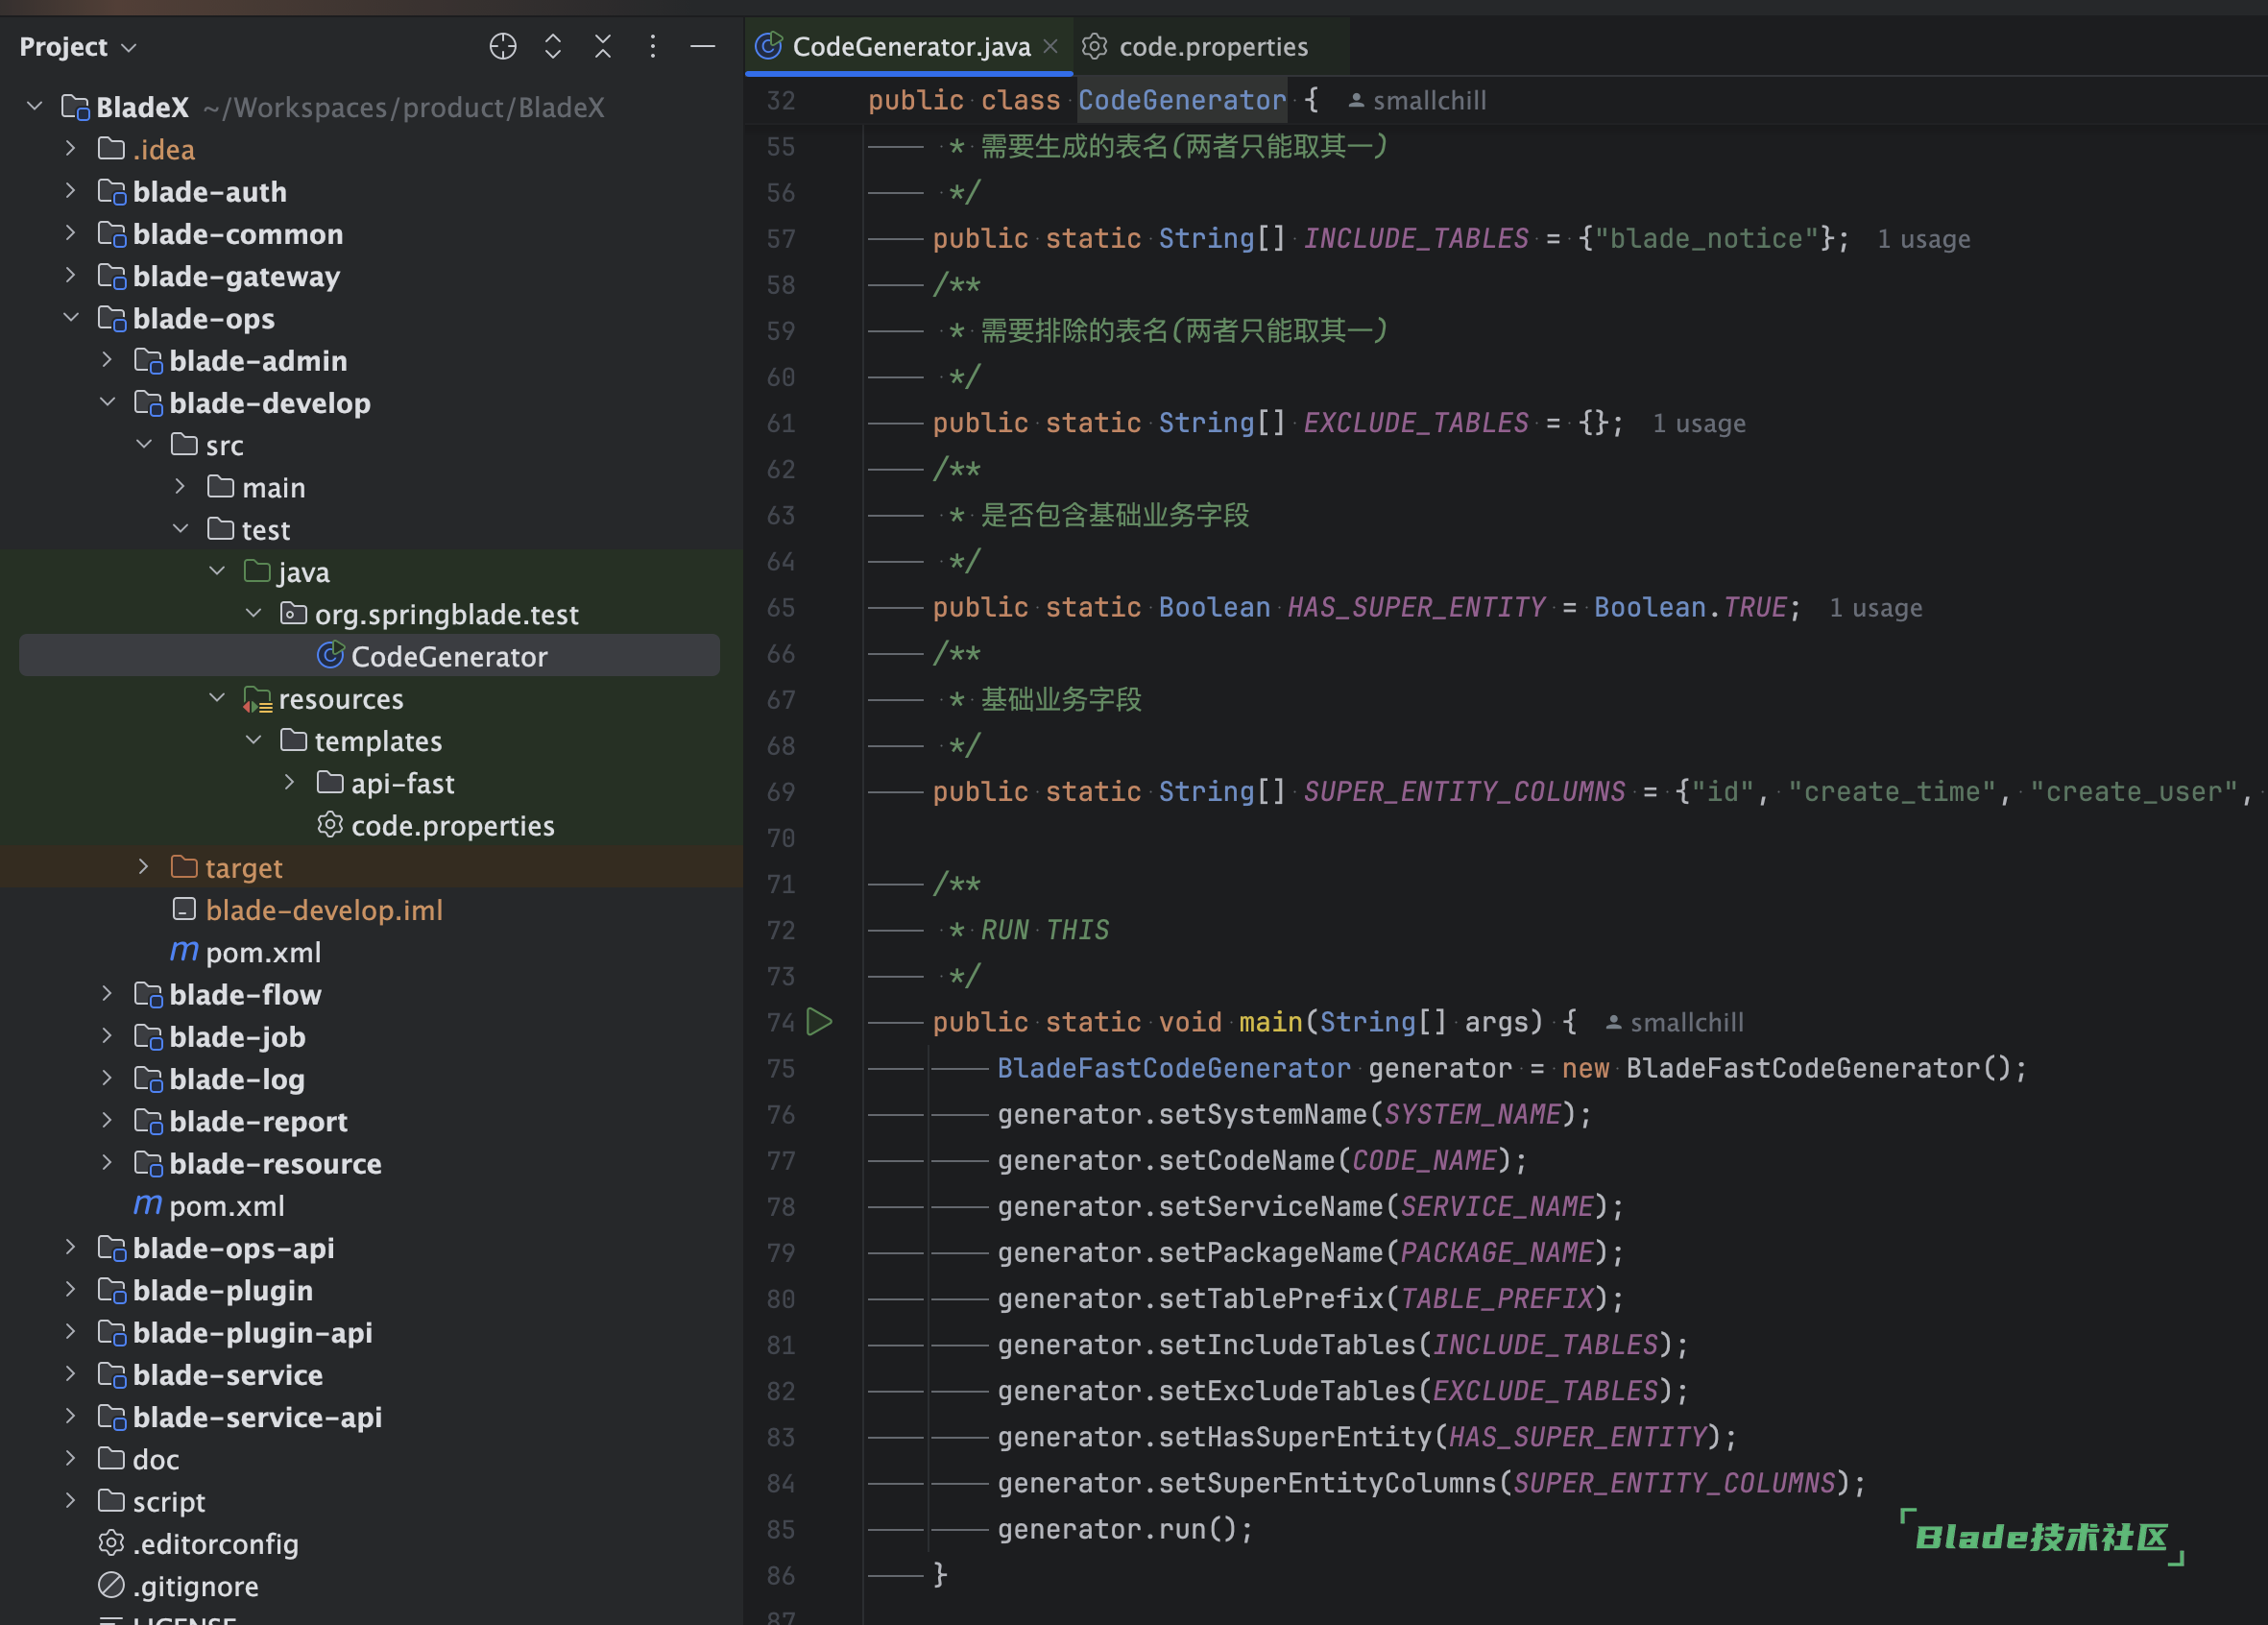Select the java test sources folder

click(287, 571)
